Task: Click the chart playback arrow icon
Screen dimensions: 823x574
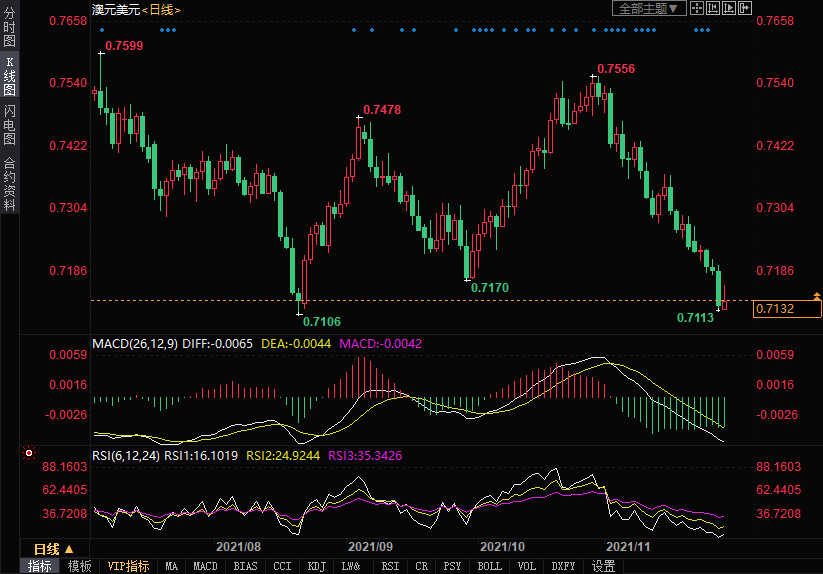Action: pyautogui.click(x=727, y=8)
